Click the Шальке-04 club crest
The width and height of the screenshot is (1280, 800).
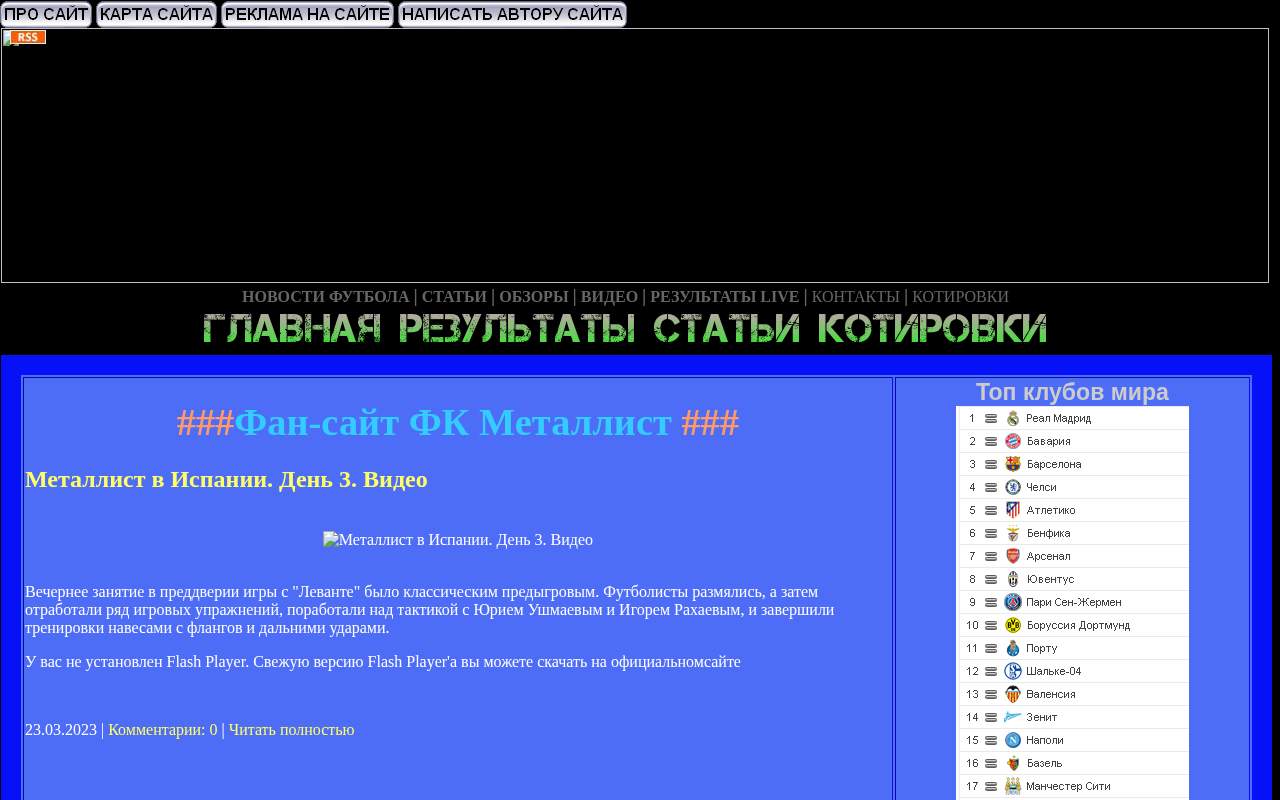(x=1013, y=671)
